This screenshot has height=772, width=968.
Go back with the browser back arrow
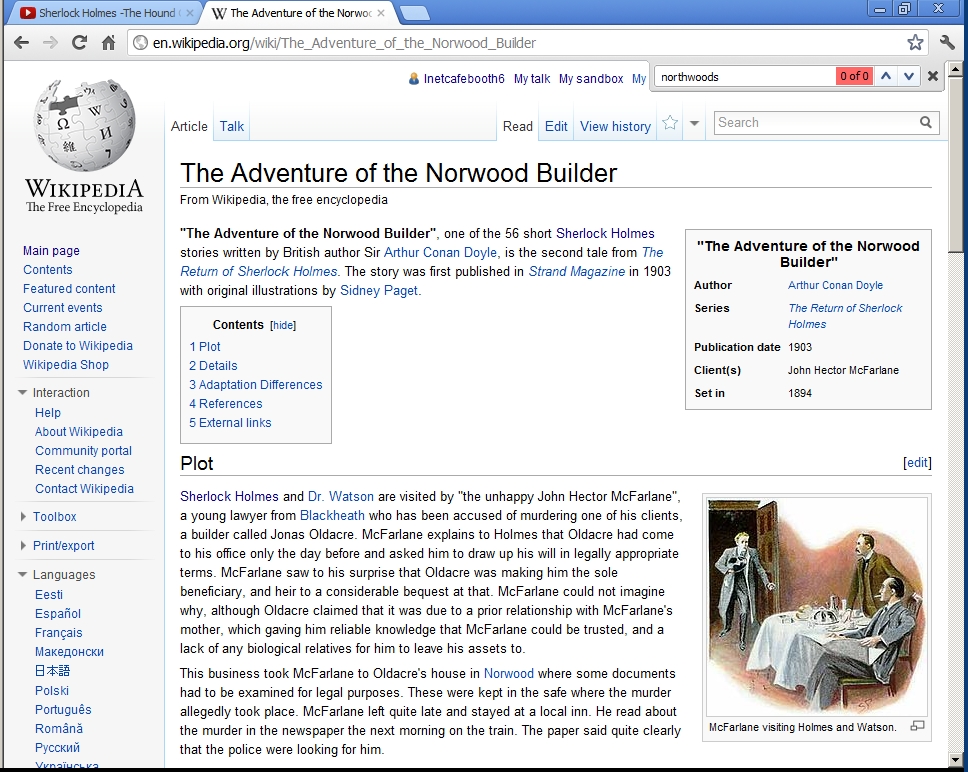(x=22, y=43)
